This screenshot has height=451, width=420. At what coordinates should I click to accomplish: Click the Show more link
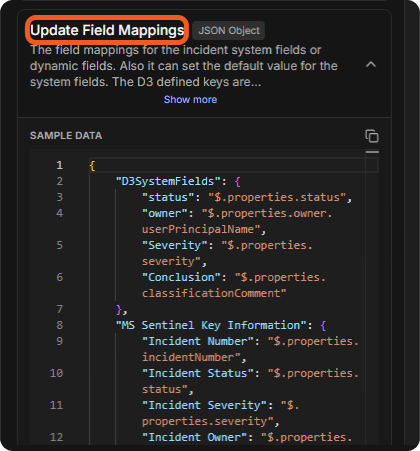point(190,99)
